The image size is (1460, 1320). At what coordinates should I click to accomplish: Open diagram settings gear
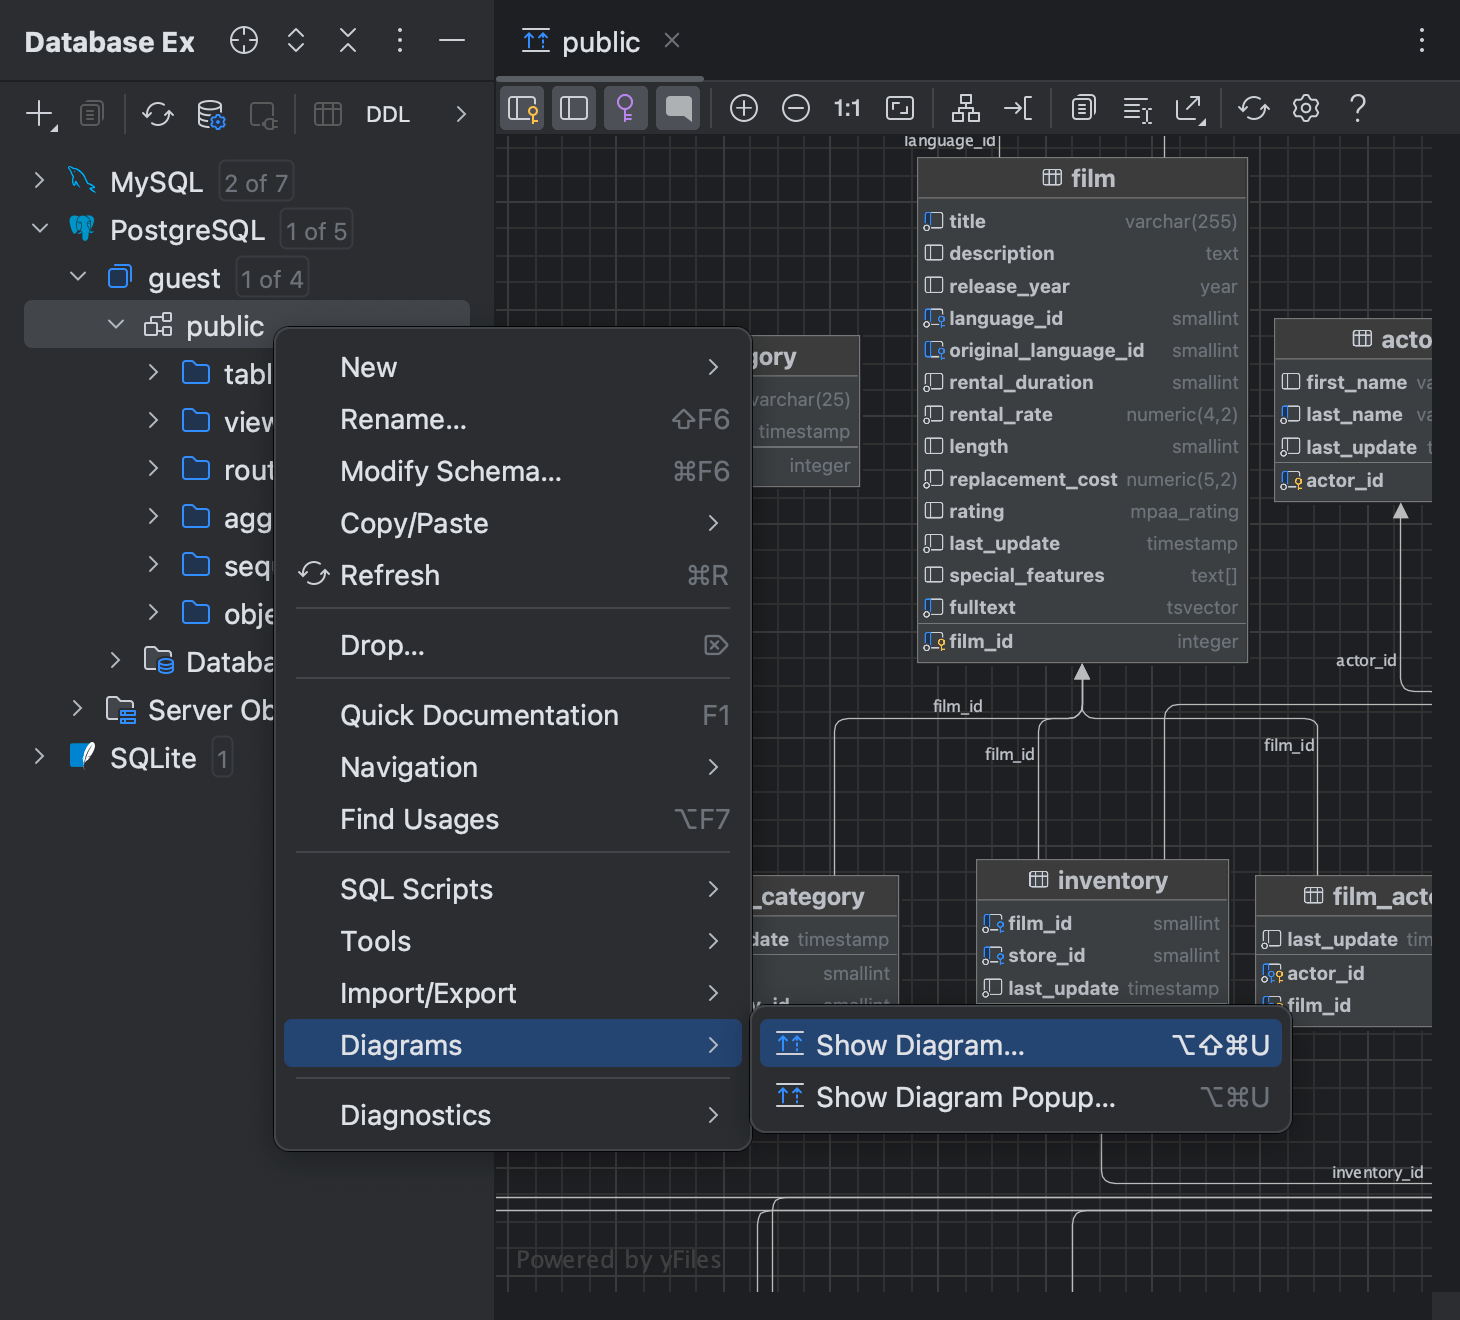[x=1305, y=108]
